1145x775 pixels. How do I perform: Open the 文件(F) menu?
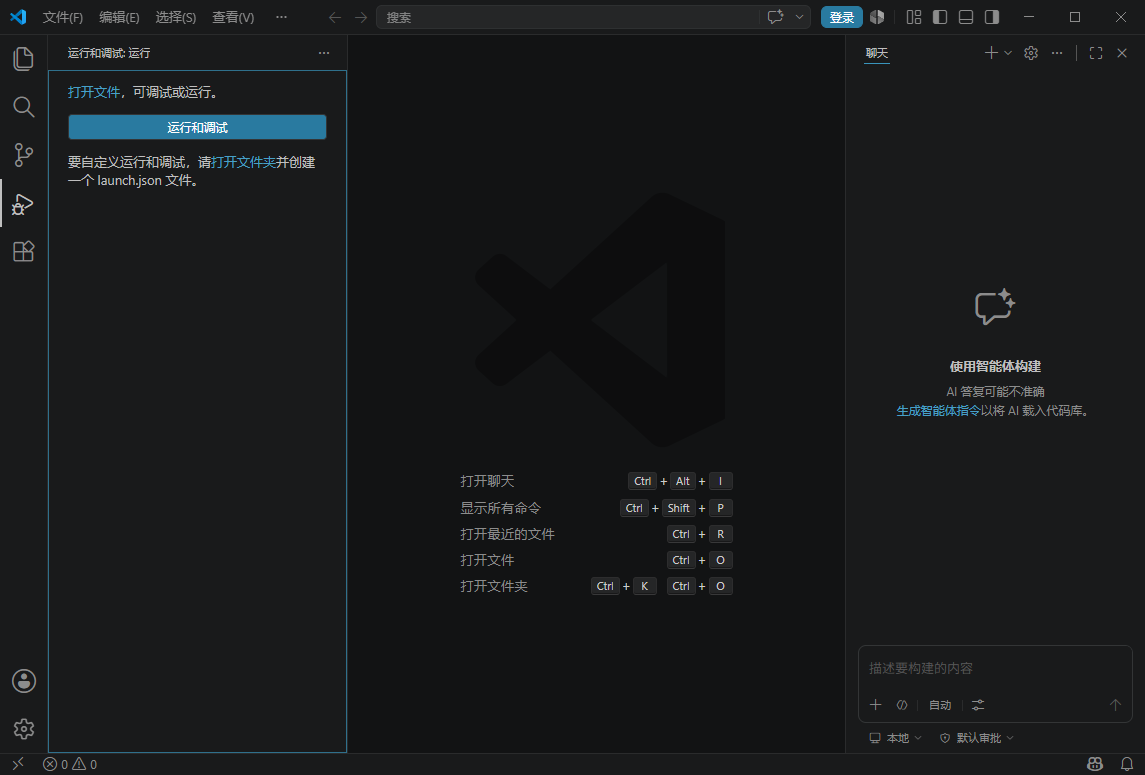click(62, 17)
